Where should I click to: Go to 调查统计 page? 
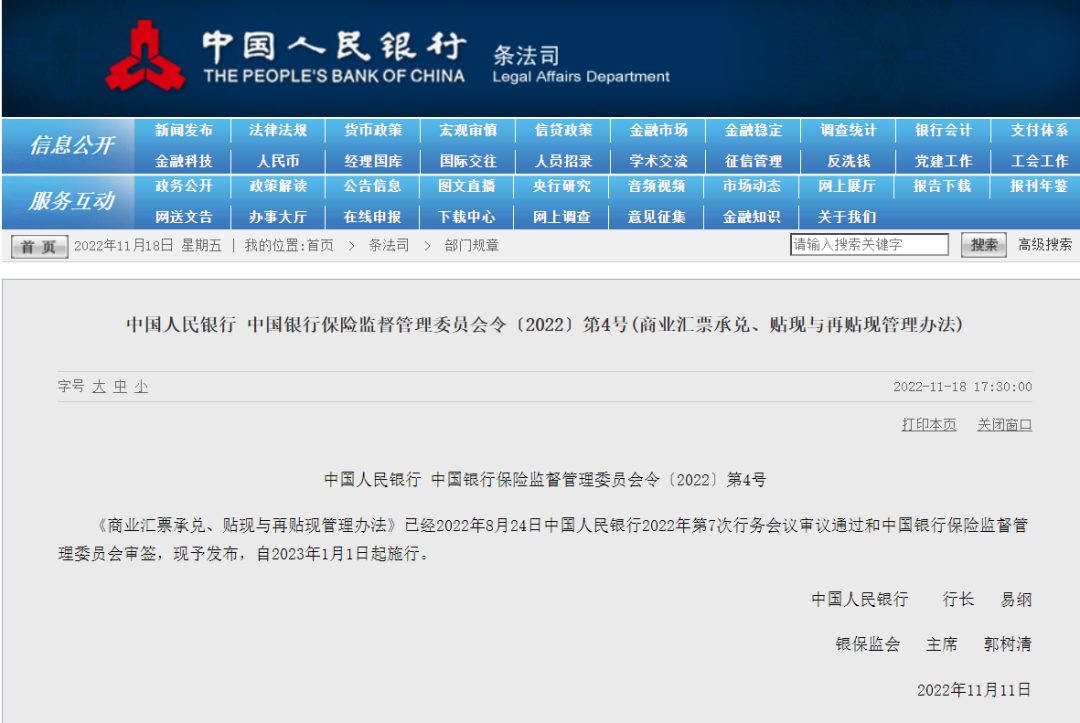(849, 130)
